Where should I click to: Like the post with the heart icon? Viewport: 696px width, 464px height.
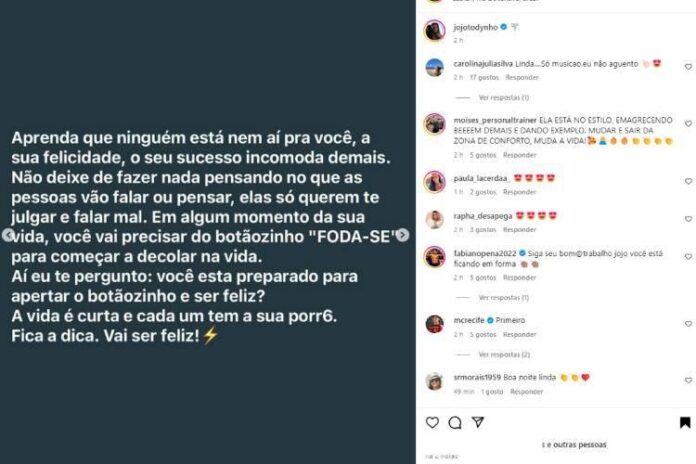pos(432,422)
